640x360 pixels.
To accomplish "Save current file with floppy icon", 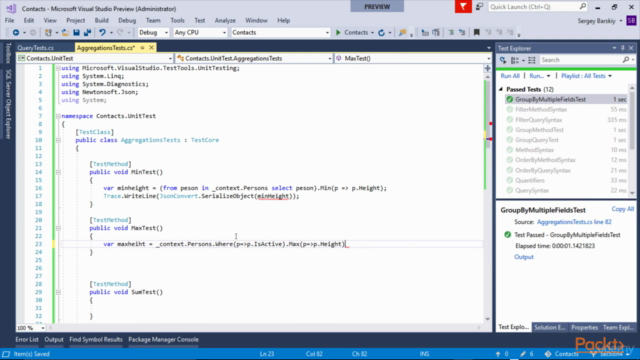I will click(76, 33).
